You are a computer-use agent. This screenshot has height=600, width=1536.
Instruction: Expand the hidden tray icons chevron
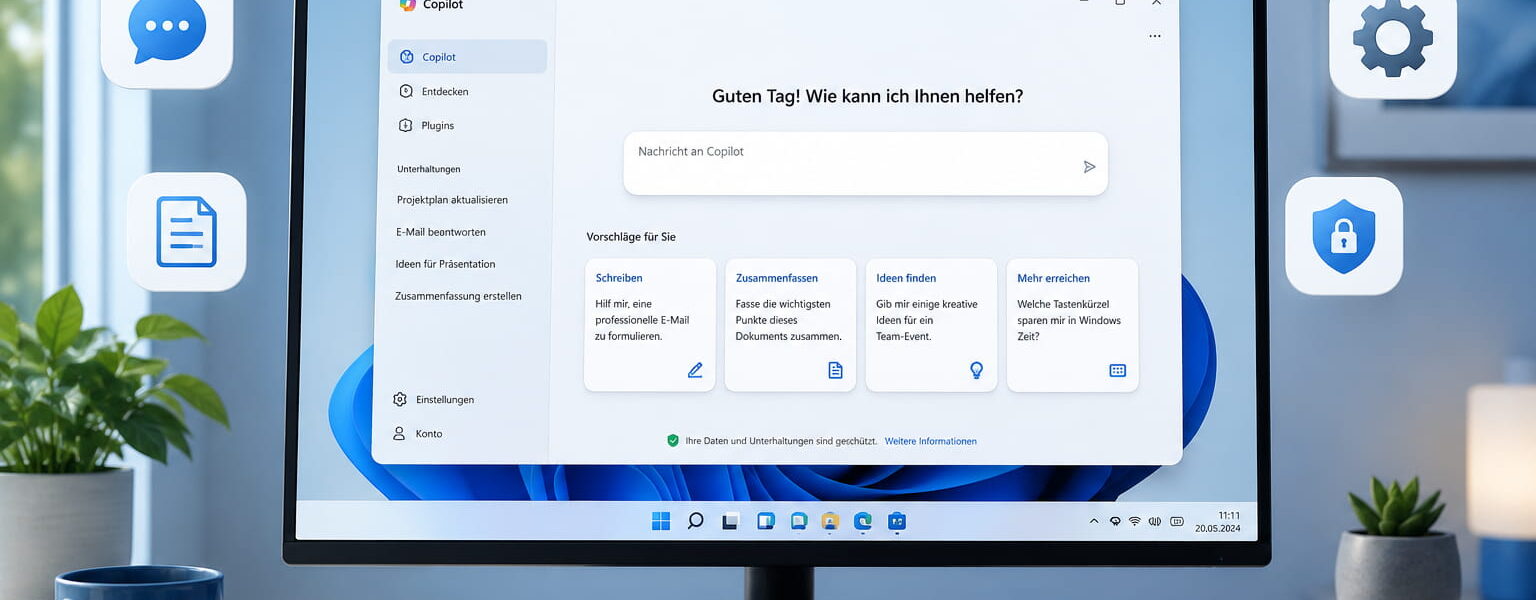click(1094, 521)
